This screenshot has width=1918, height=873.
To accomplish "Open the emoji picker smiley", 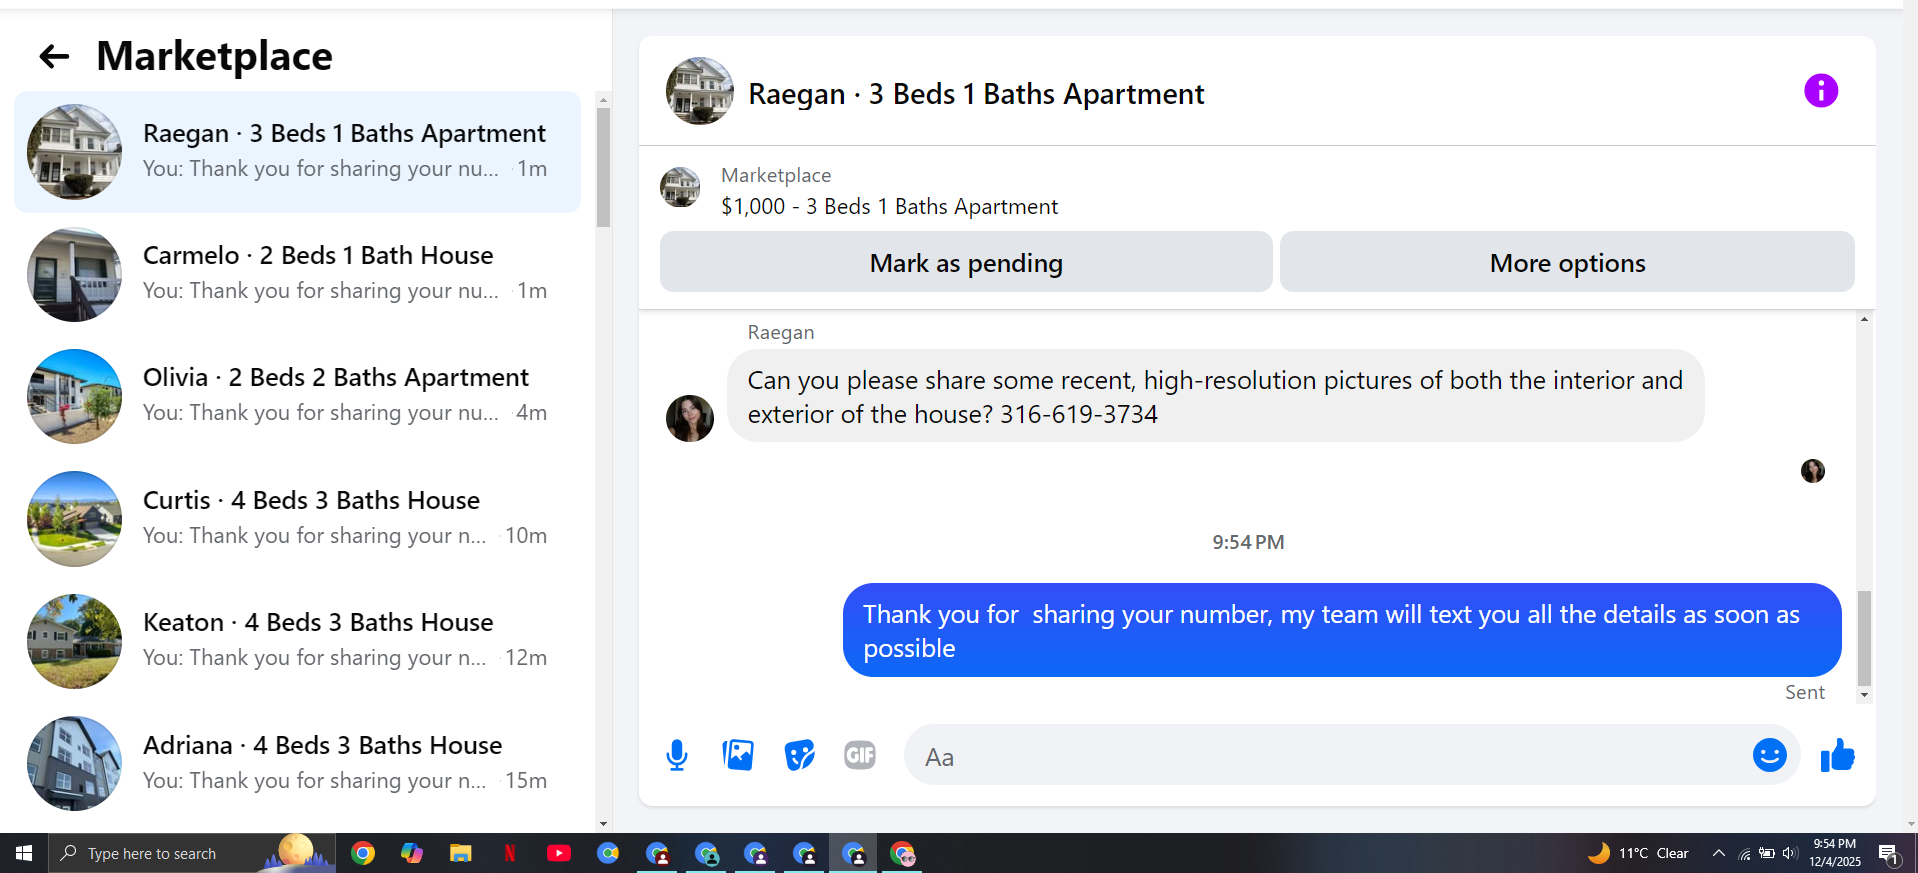I will [x=1769, y=755].
